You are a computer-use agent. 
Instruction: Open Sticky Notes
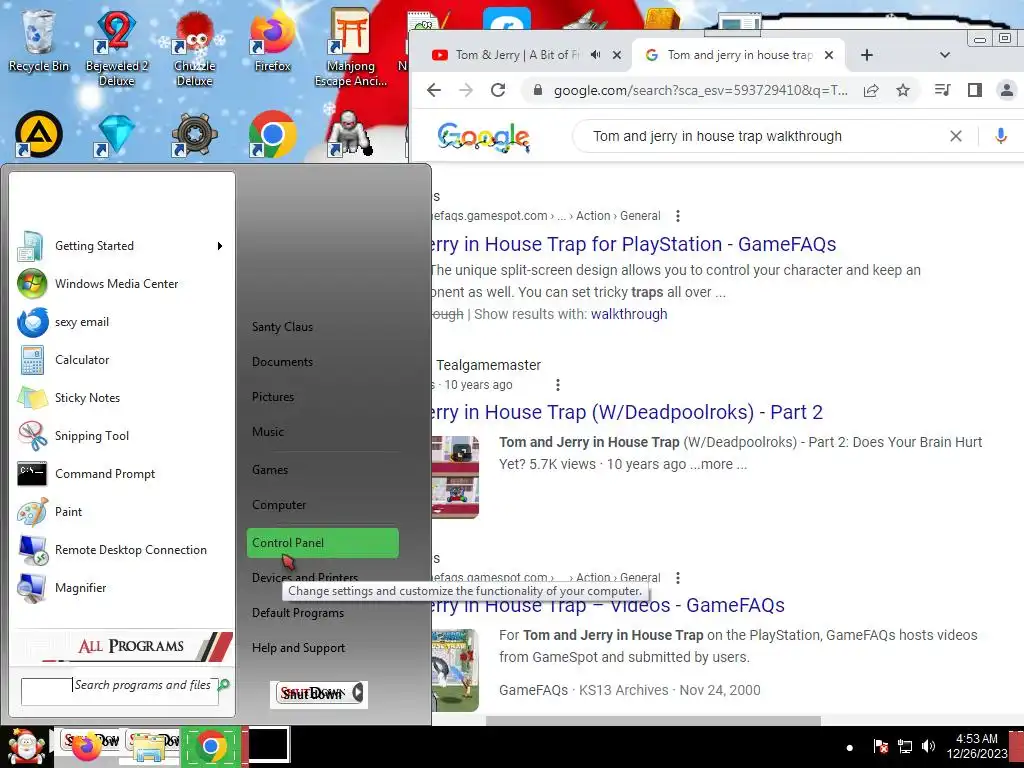click(121, 398)
